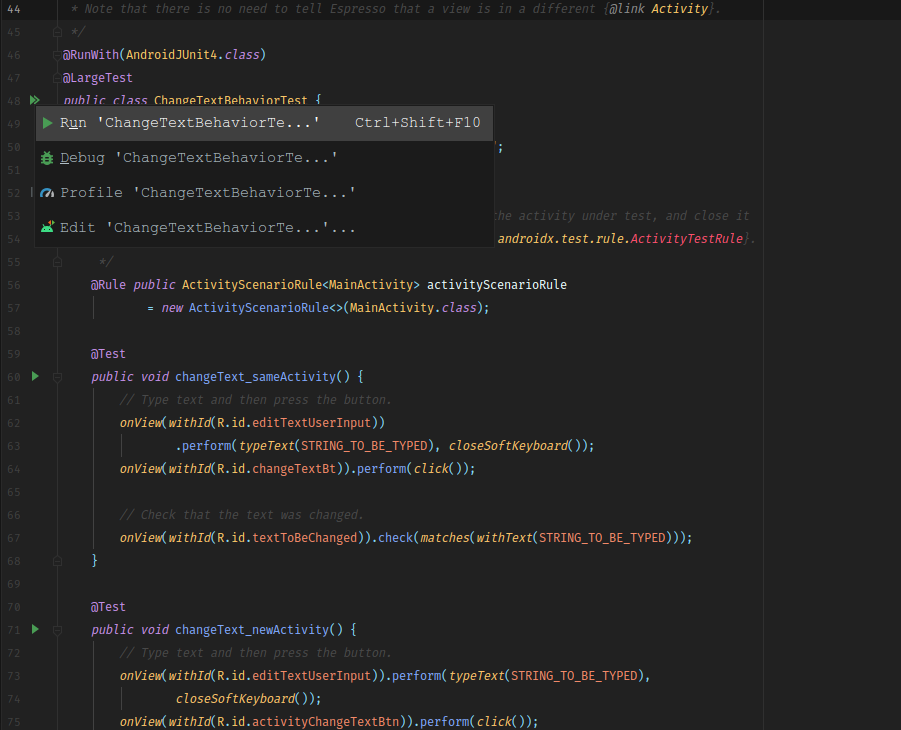The height and width of the screenshot is (730, 901).
Task: Collapse the changeText_sameActivity method body
Action: (x=57, y=376)
